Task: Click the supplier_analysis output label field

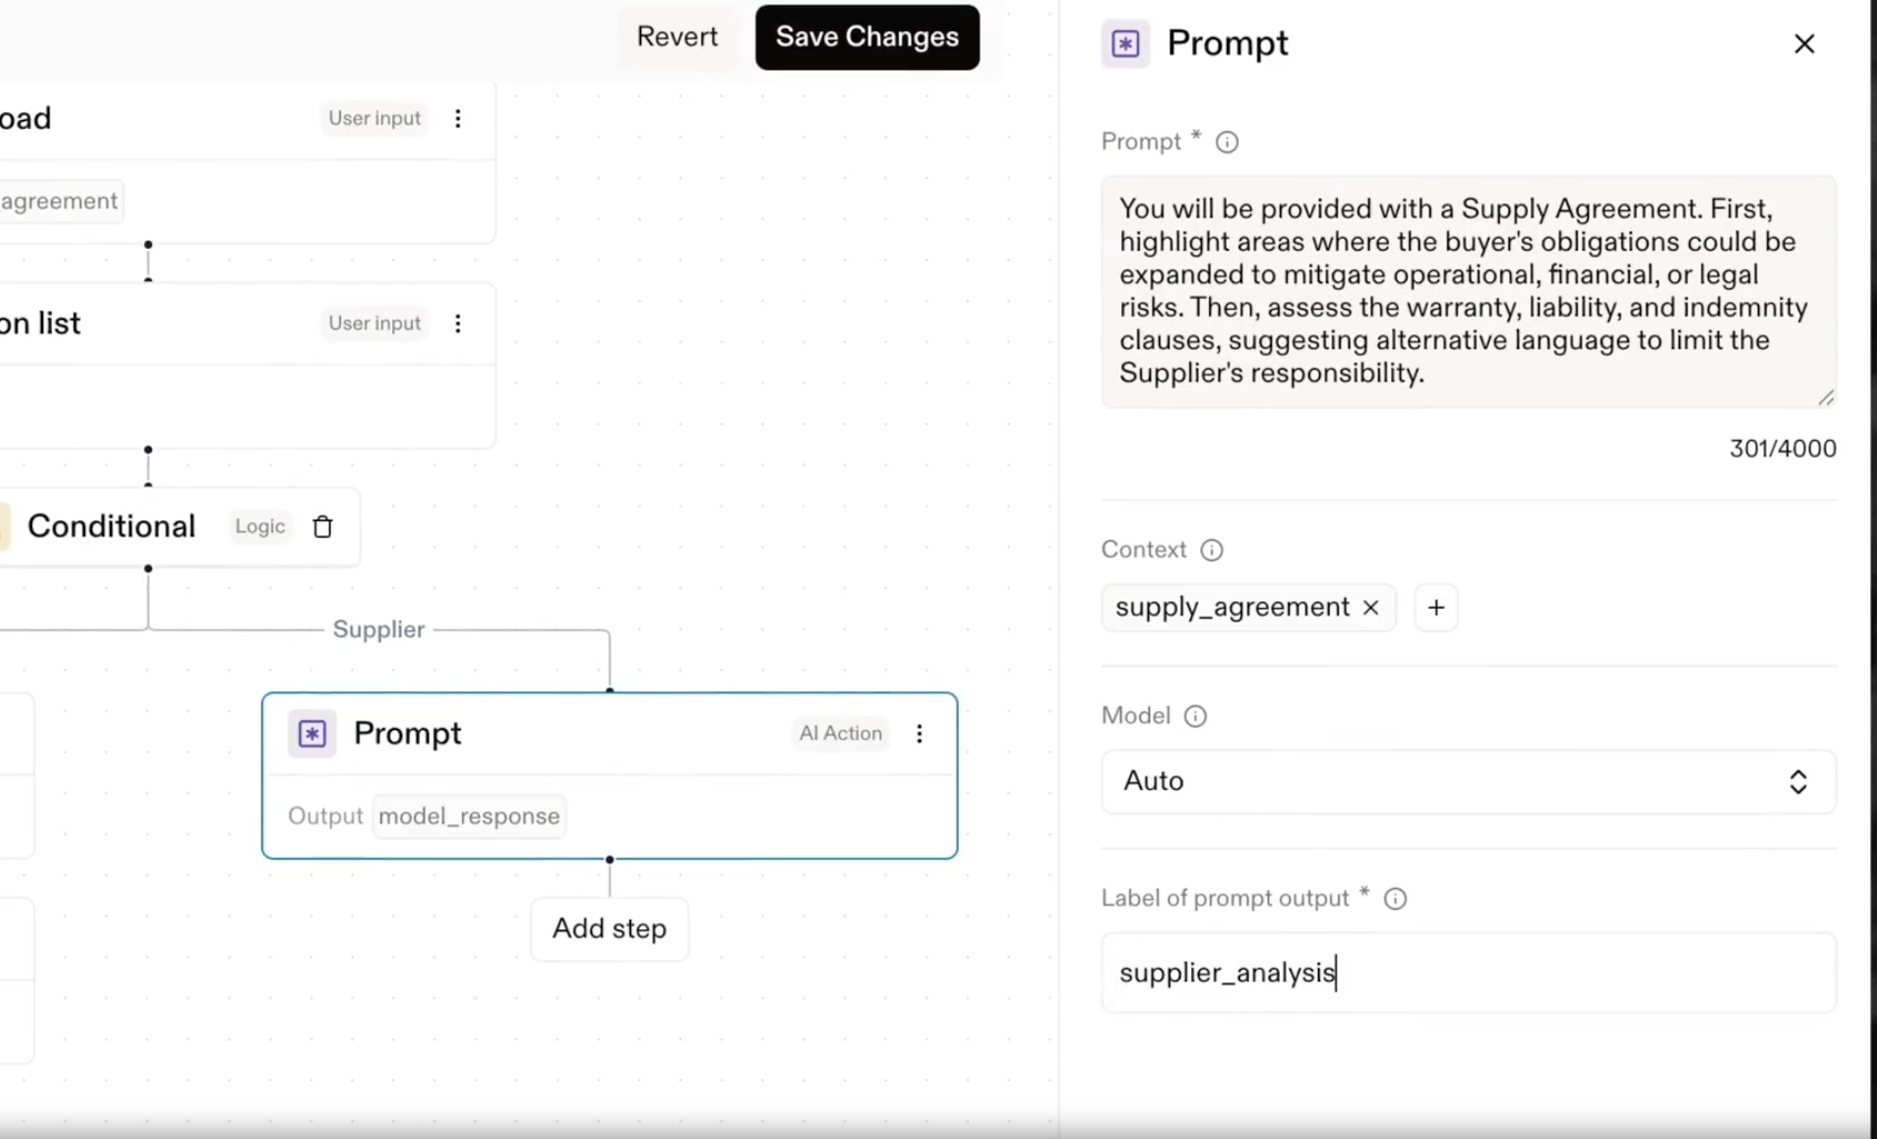Action: coord(1467,973)
